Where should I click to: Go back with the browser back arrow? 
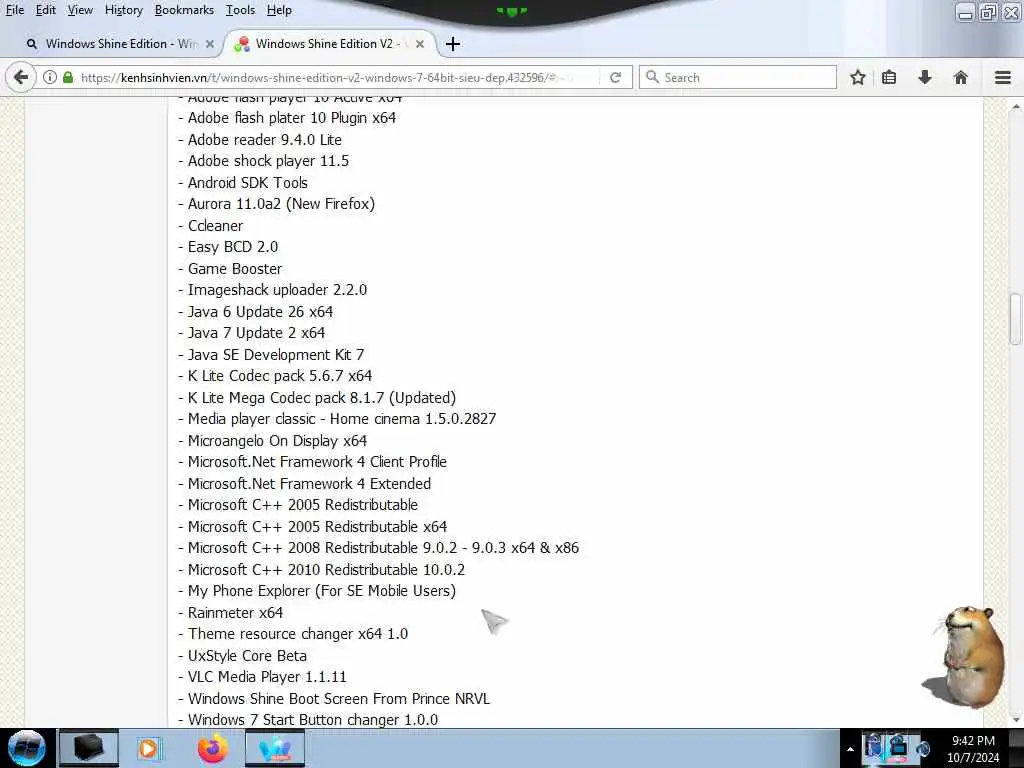(x=20, y=78)
